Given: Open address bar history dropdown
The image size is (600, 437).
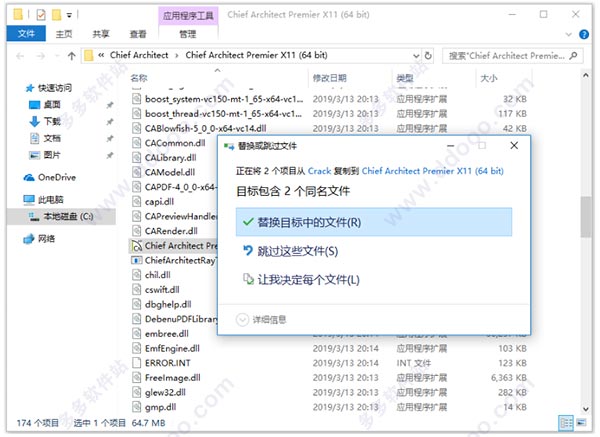Looking at the screenshot, I should (x=416, y=56).
